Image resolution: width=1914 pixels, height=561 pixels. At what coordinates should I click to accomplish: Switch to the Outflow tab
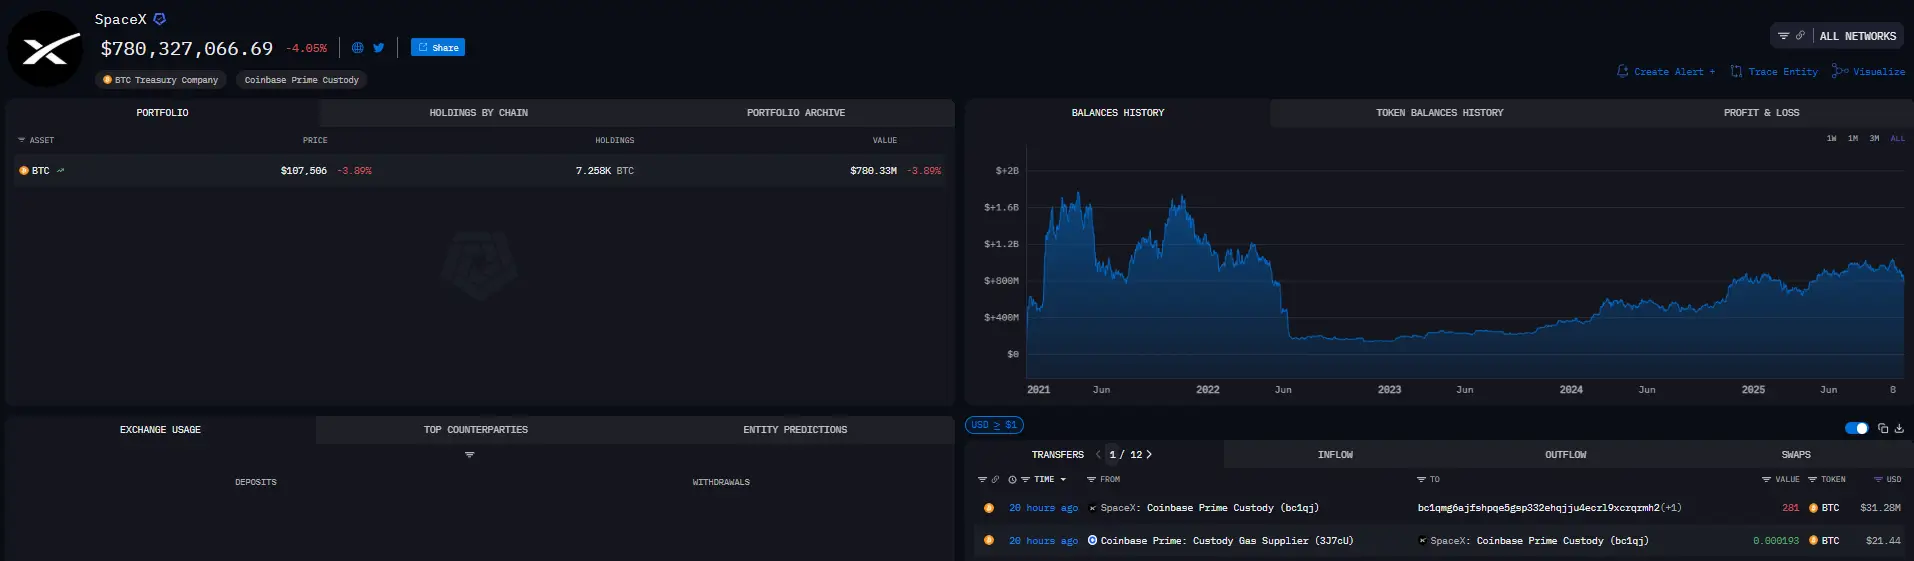[1566, 455]
